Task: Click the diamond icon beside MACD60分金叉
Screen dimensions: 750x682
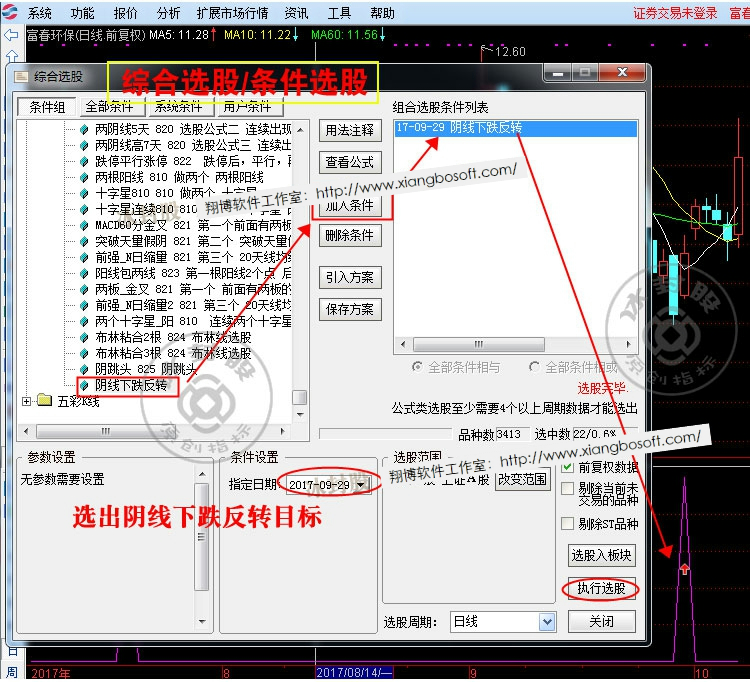Action: 84,225
